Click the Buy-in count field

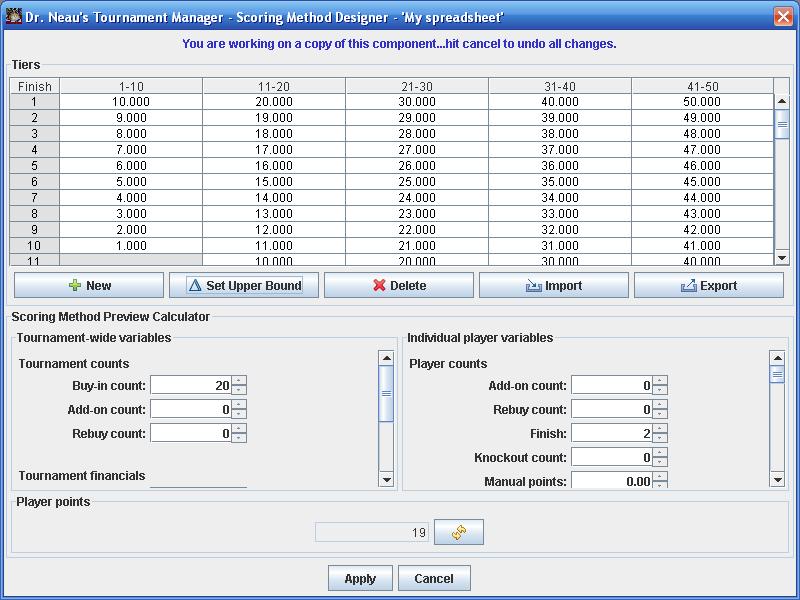click(191, 385)
